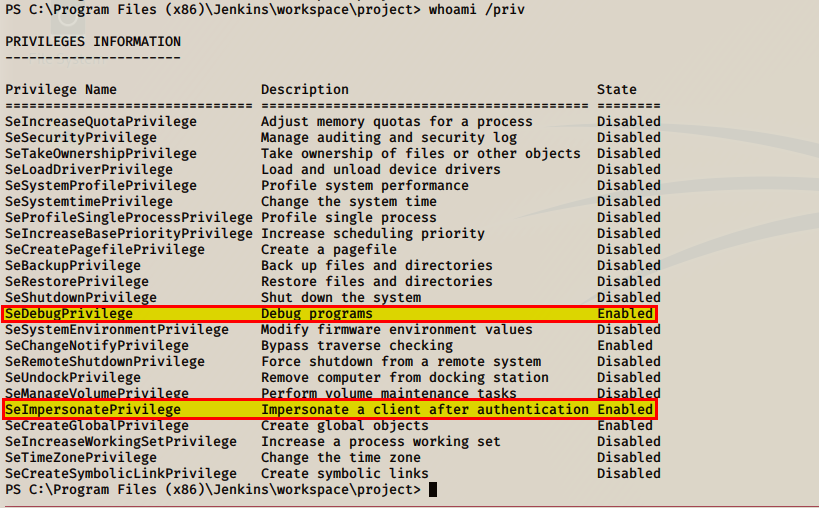Click 'Create symbolic links' description
This screenshot has width=819, height=508.
(x=345, y=473)
